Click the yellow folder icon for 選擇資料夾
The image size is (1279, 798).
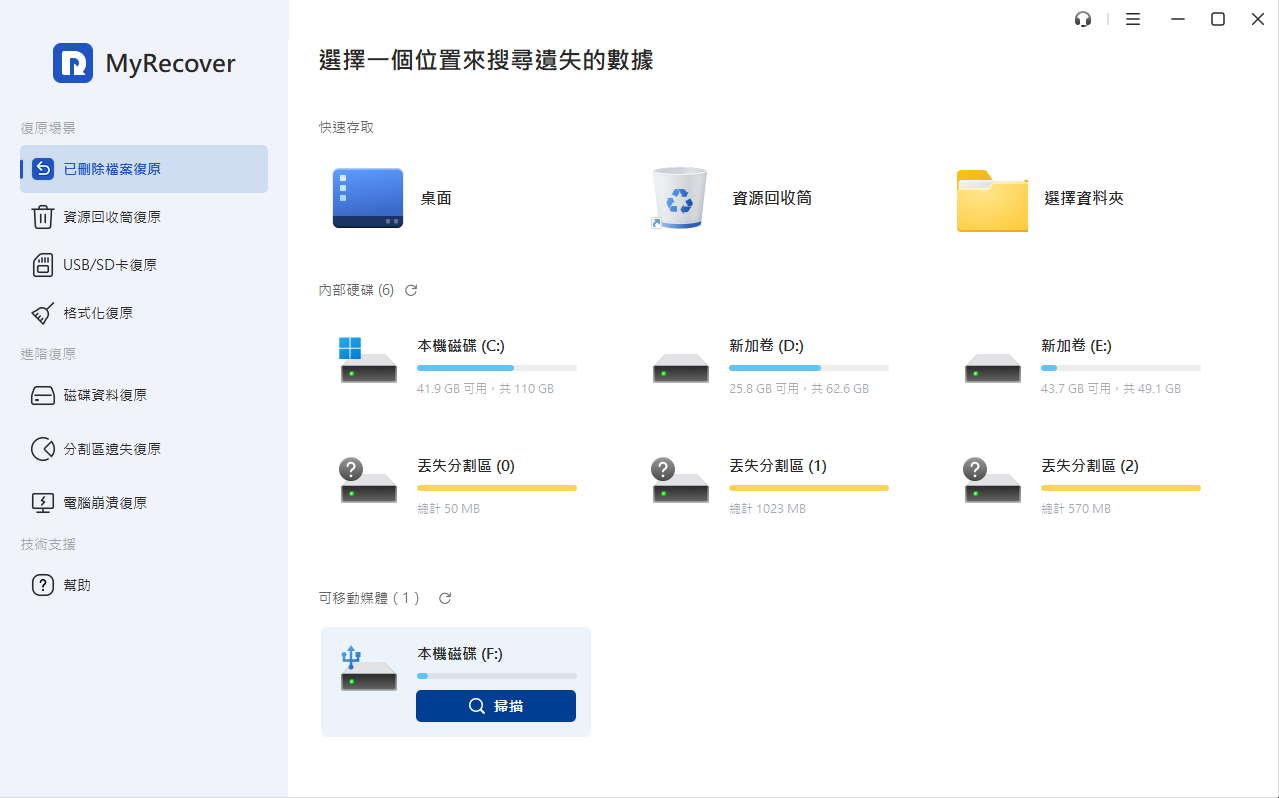tap(992, 200)
